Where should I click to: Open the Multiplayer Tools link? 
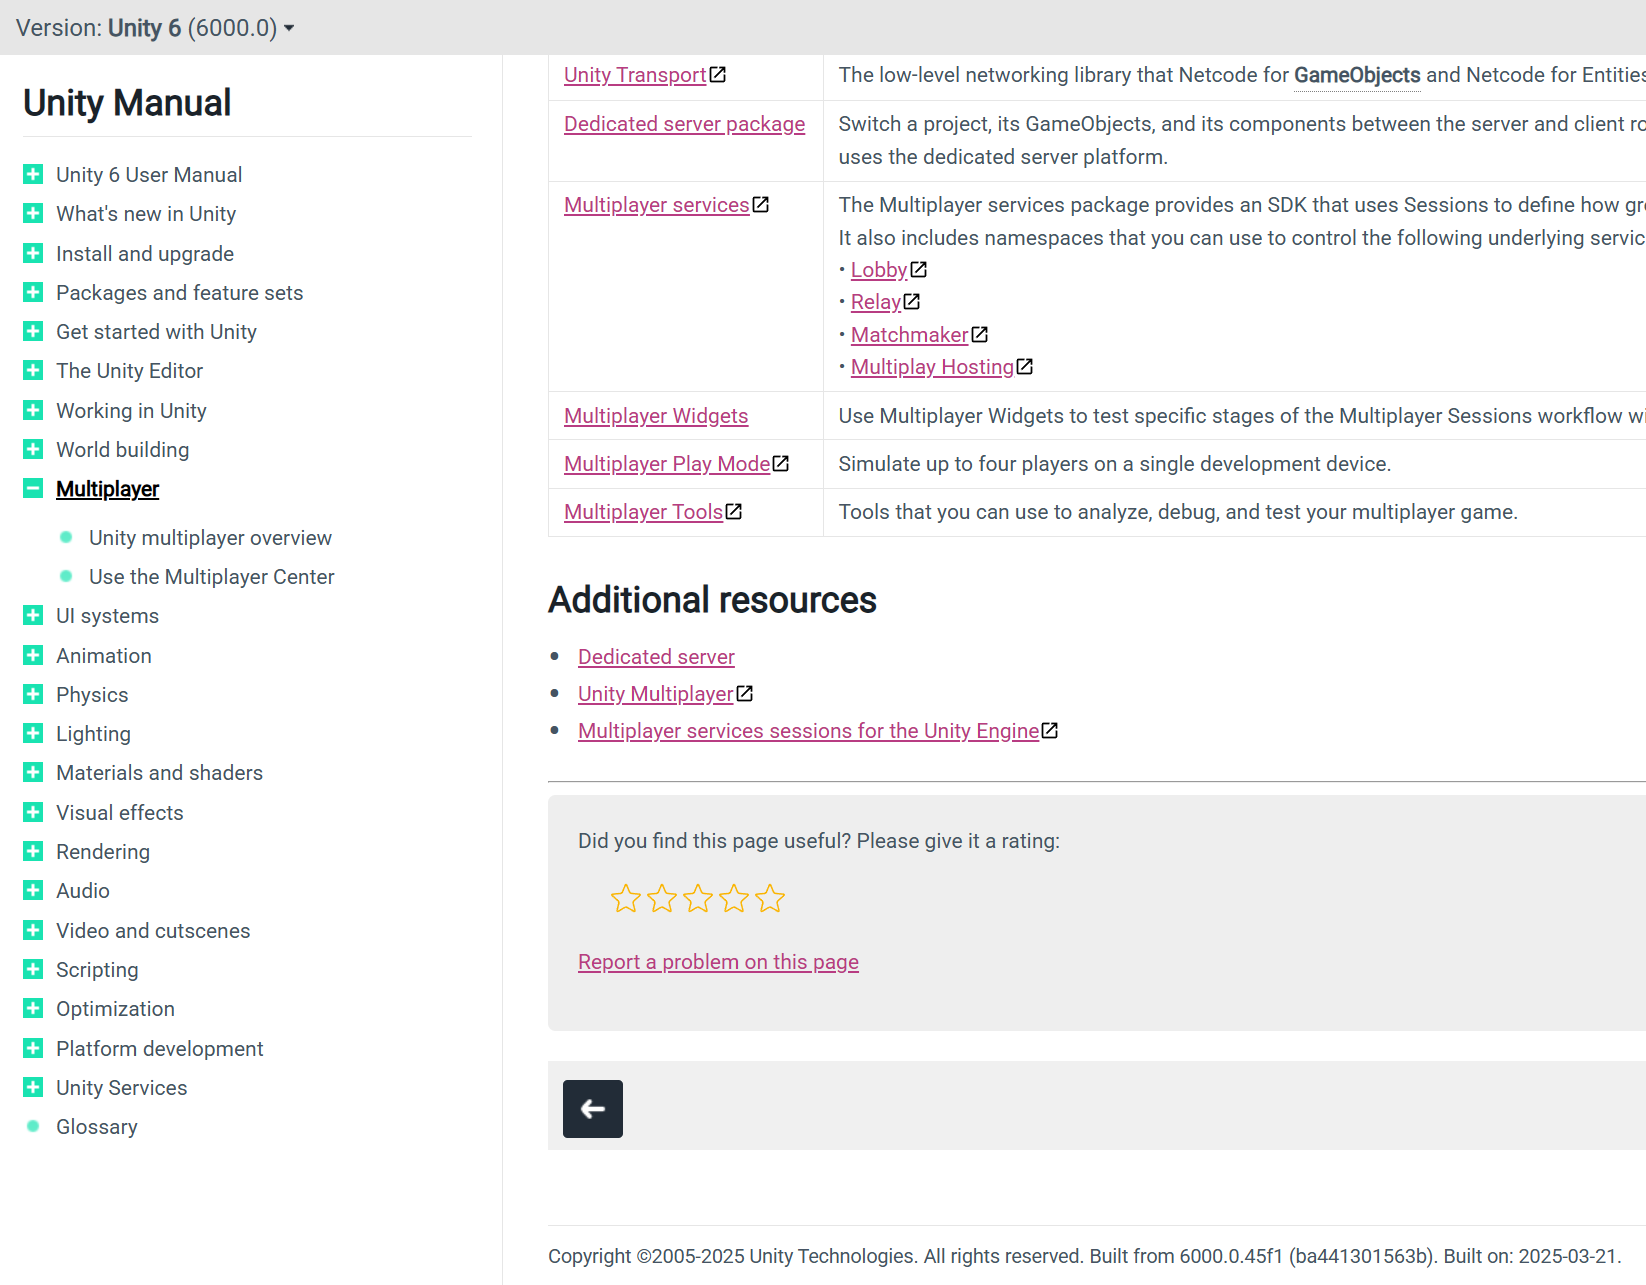tap(643, 512)
